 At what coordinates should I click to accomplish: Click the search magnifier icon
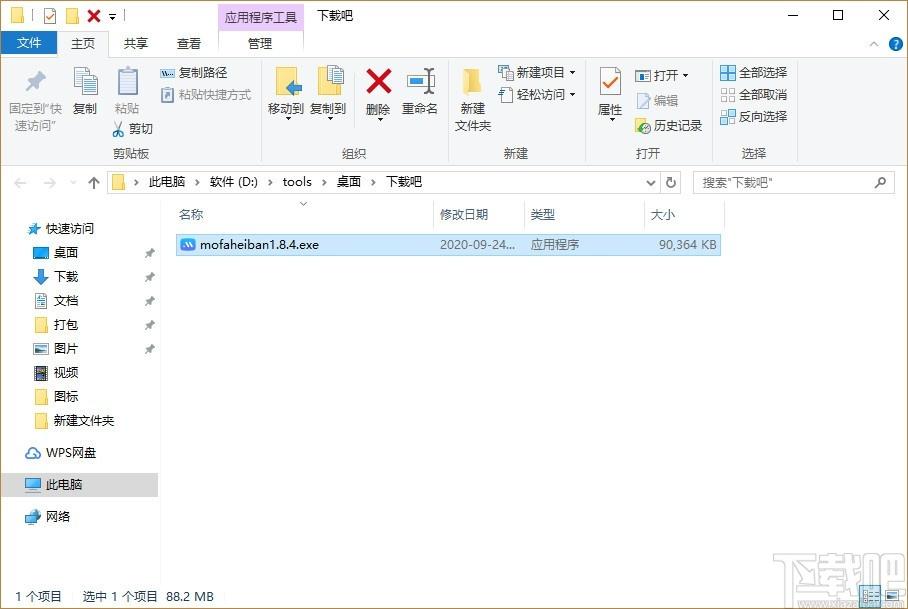[880, 183]
